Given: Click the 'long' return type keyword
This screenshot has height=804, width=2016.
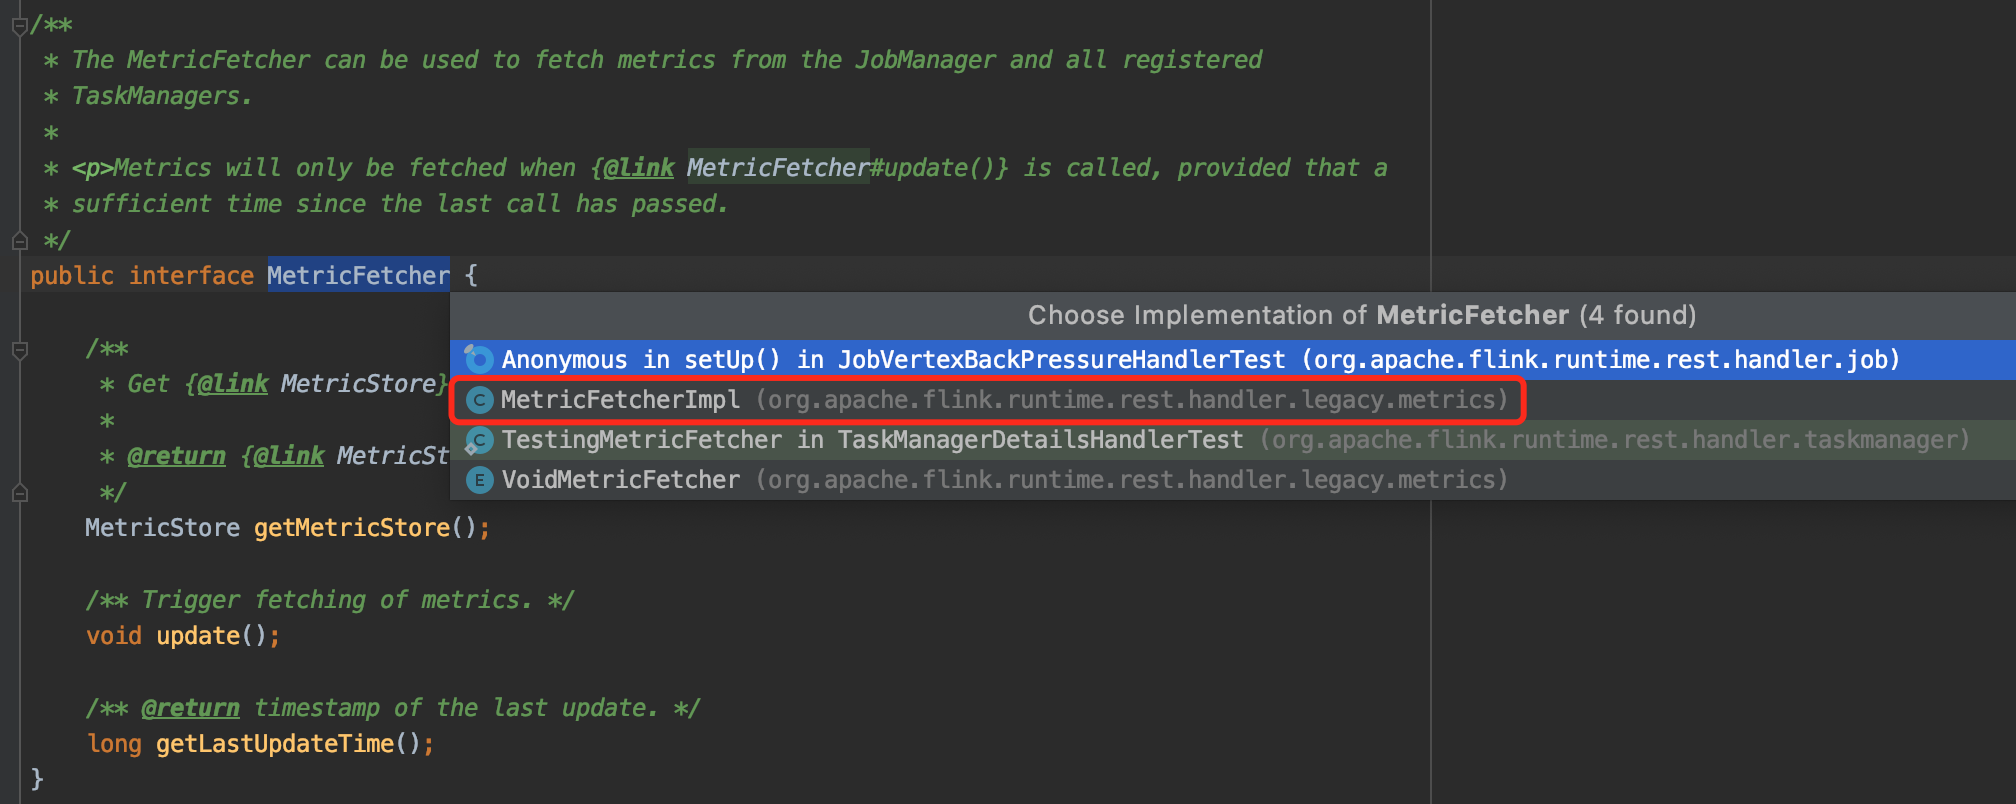Looking at the screenshot, I should [114, 744].
